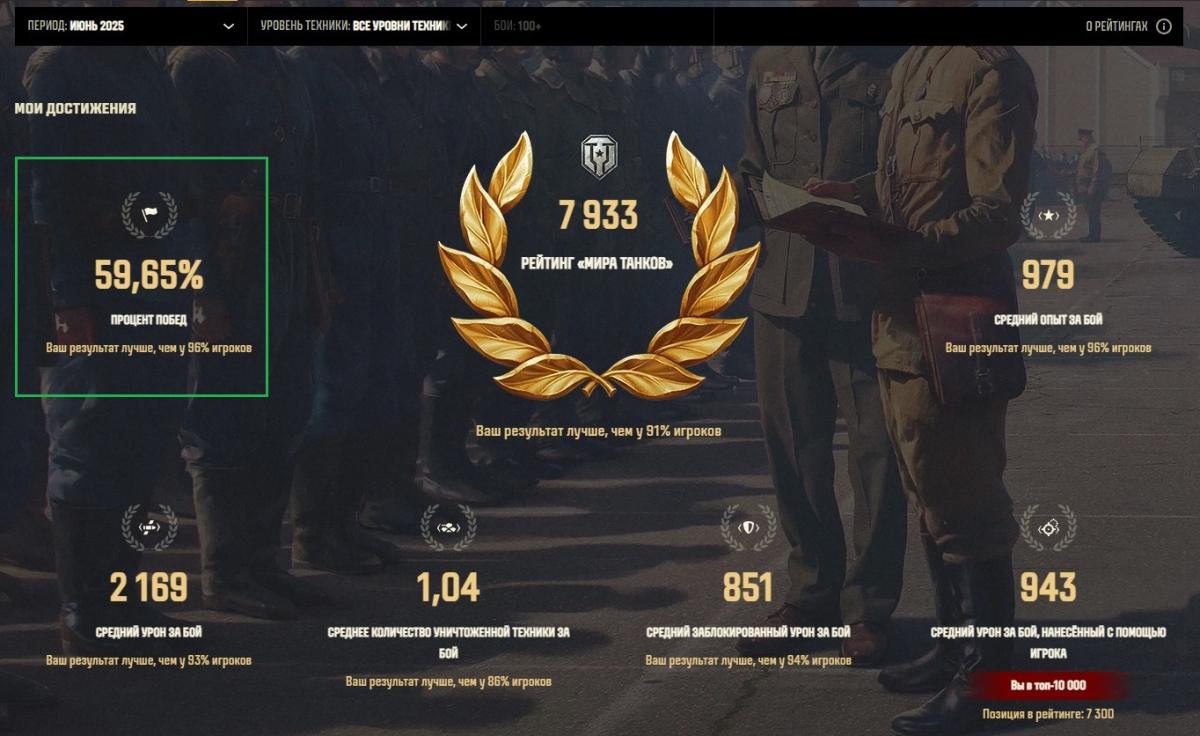Click the 59,65% win rate value
The width and height of the screenshot is (1200, 736).
(149, 276)
